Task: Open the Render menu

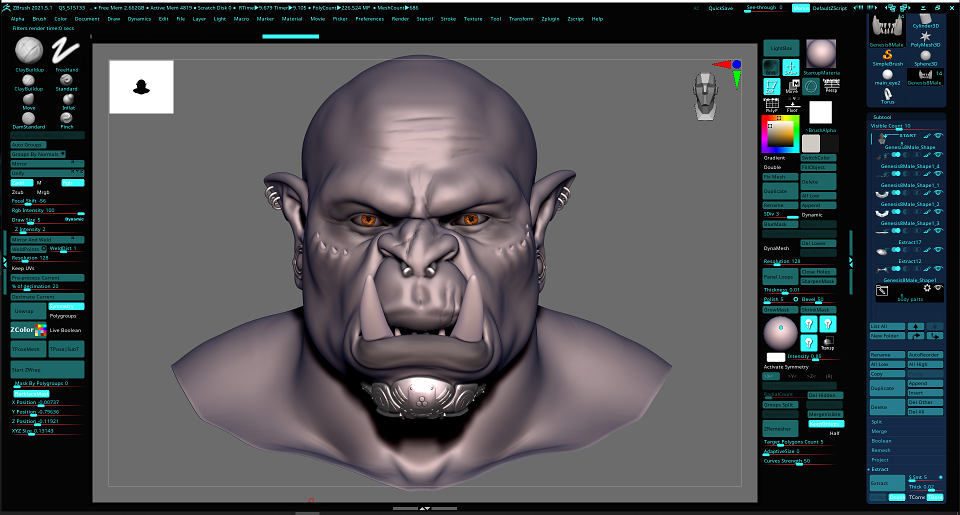Action: (400, 19)
